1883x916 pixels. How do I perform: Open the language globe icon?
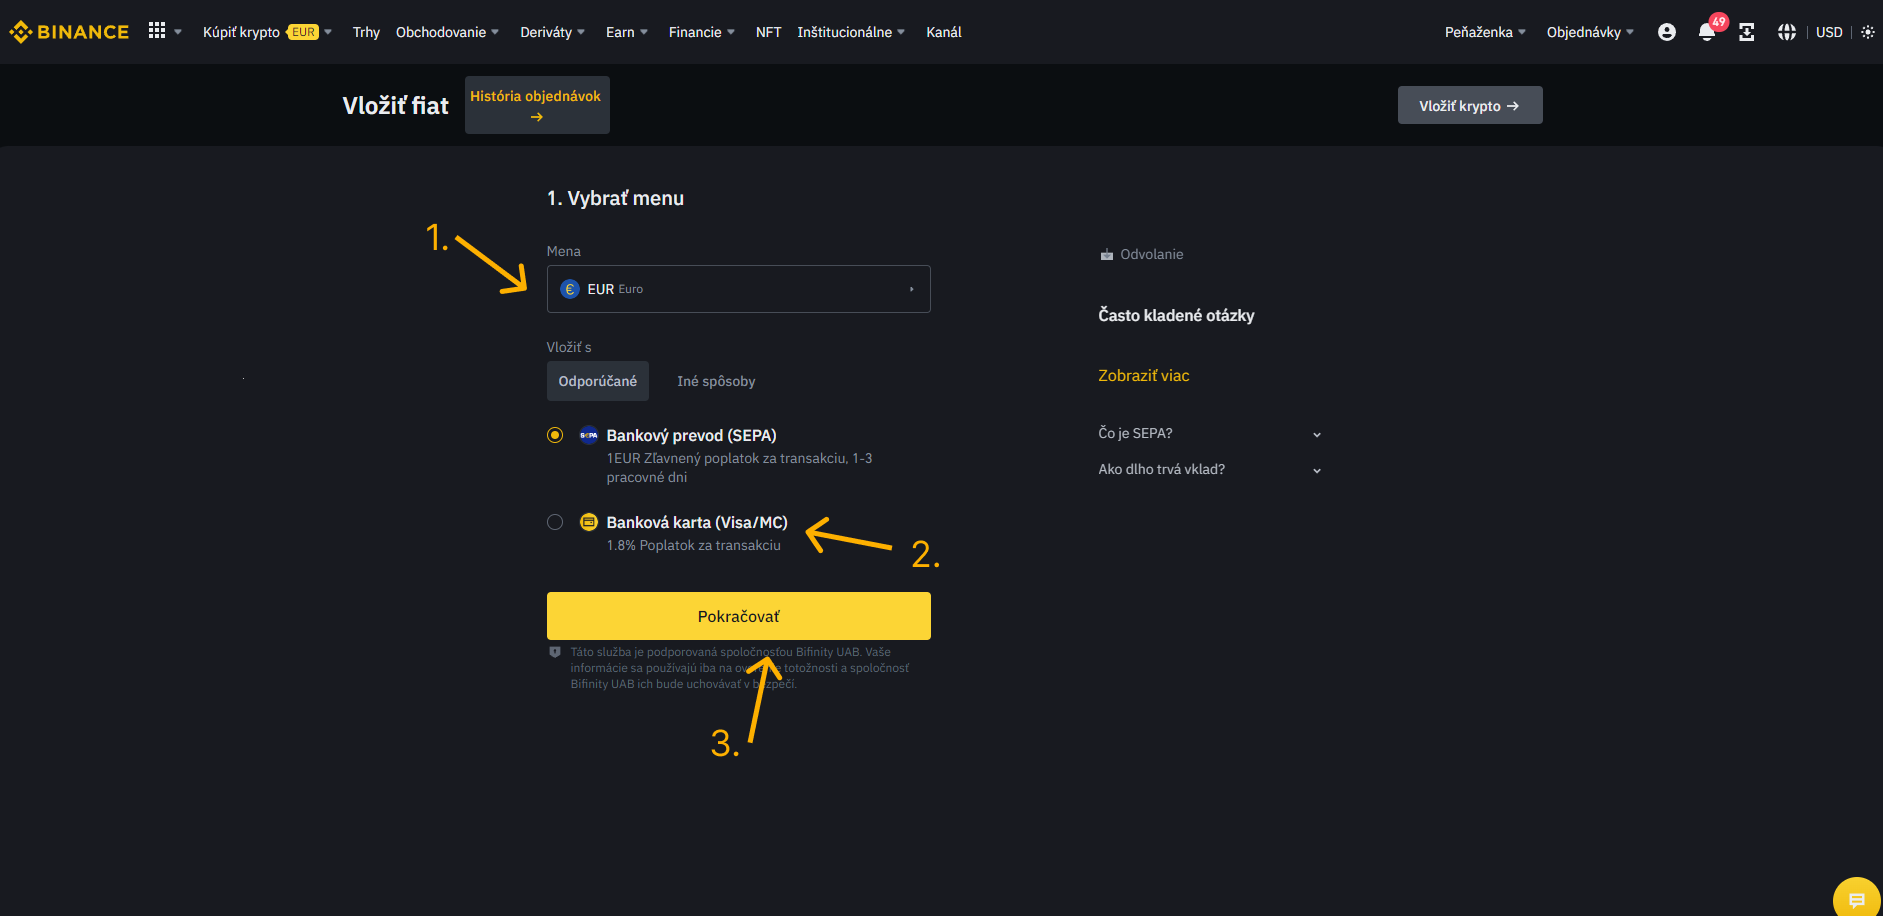pyautogui.click(x=1787, y=32)
